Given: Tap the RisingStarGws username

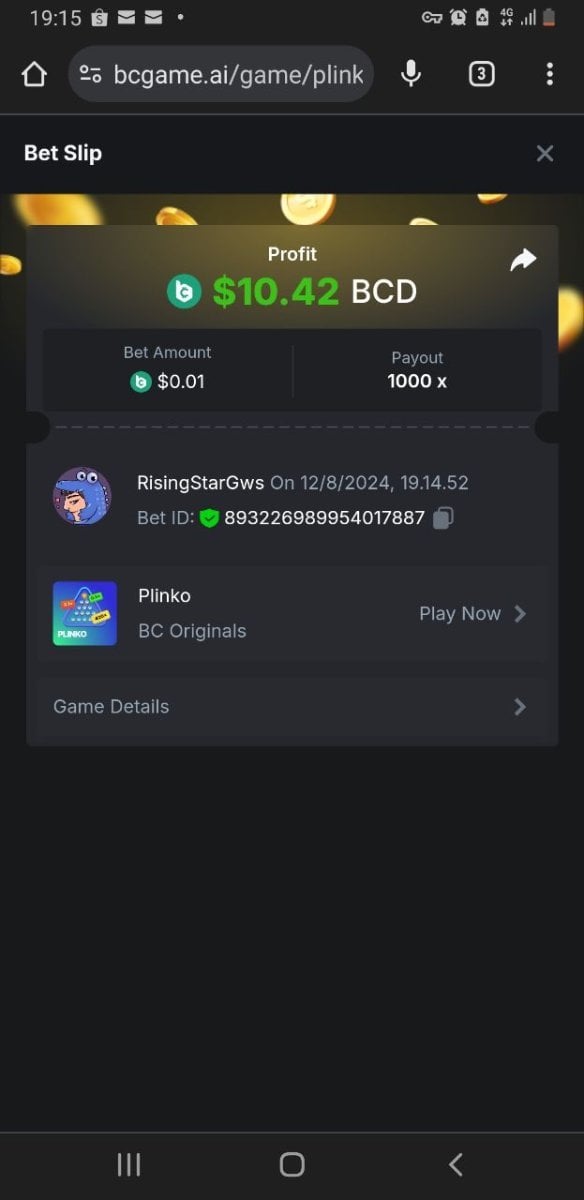Looking at the screenshot, I should point(201,483).
